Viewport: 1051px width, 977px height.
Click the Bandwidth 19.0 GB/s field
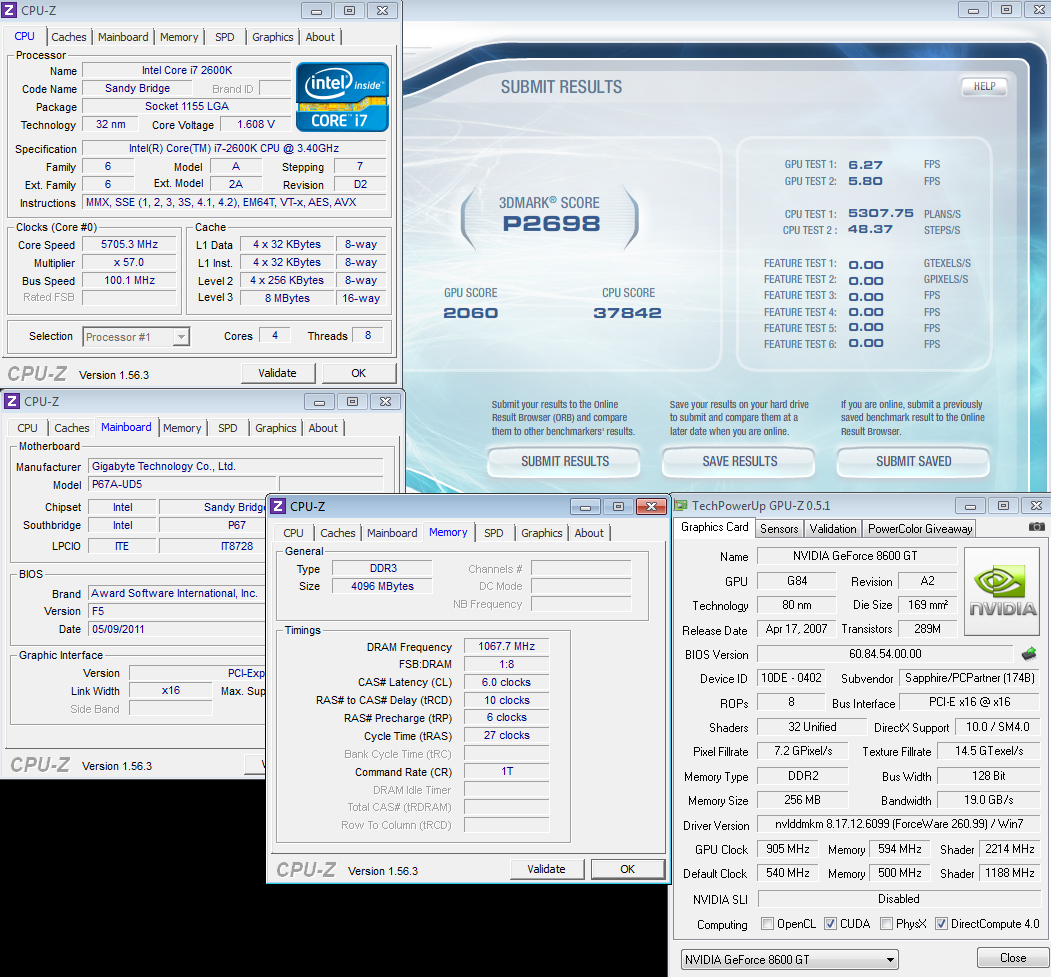point(989,800)
